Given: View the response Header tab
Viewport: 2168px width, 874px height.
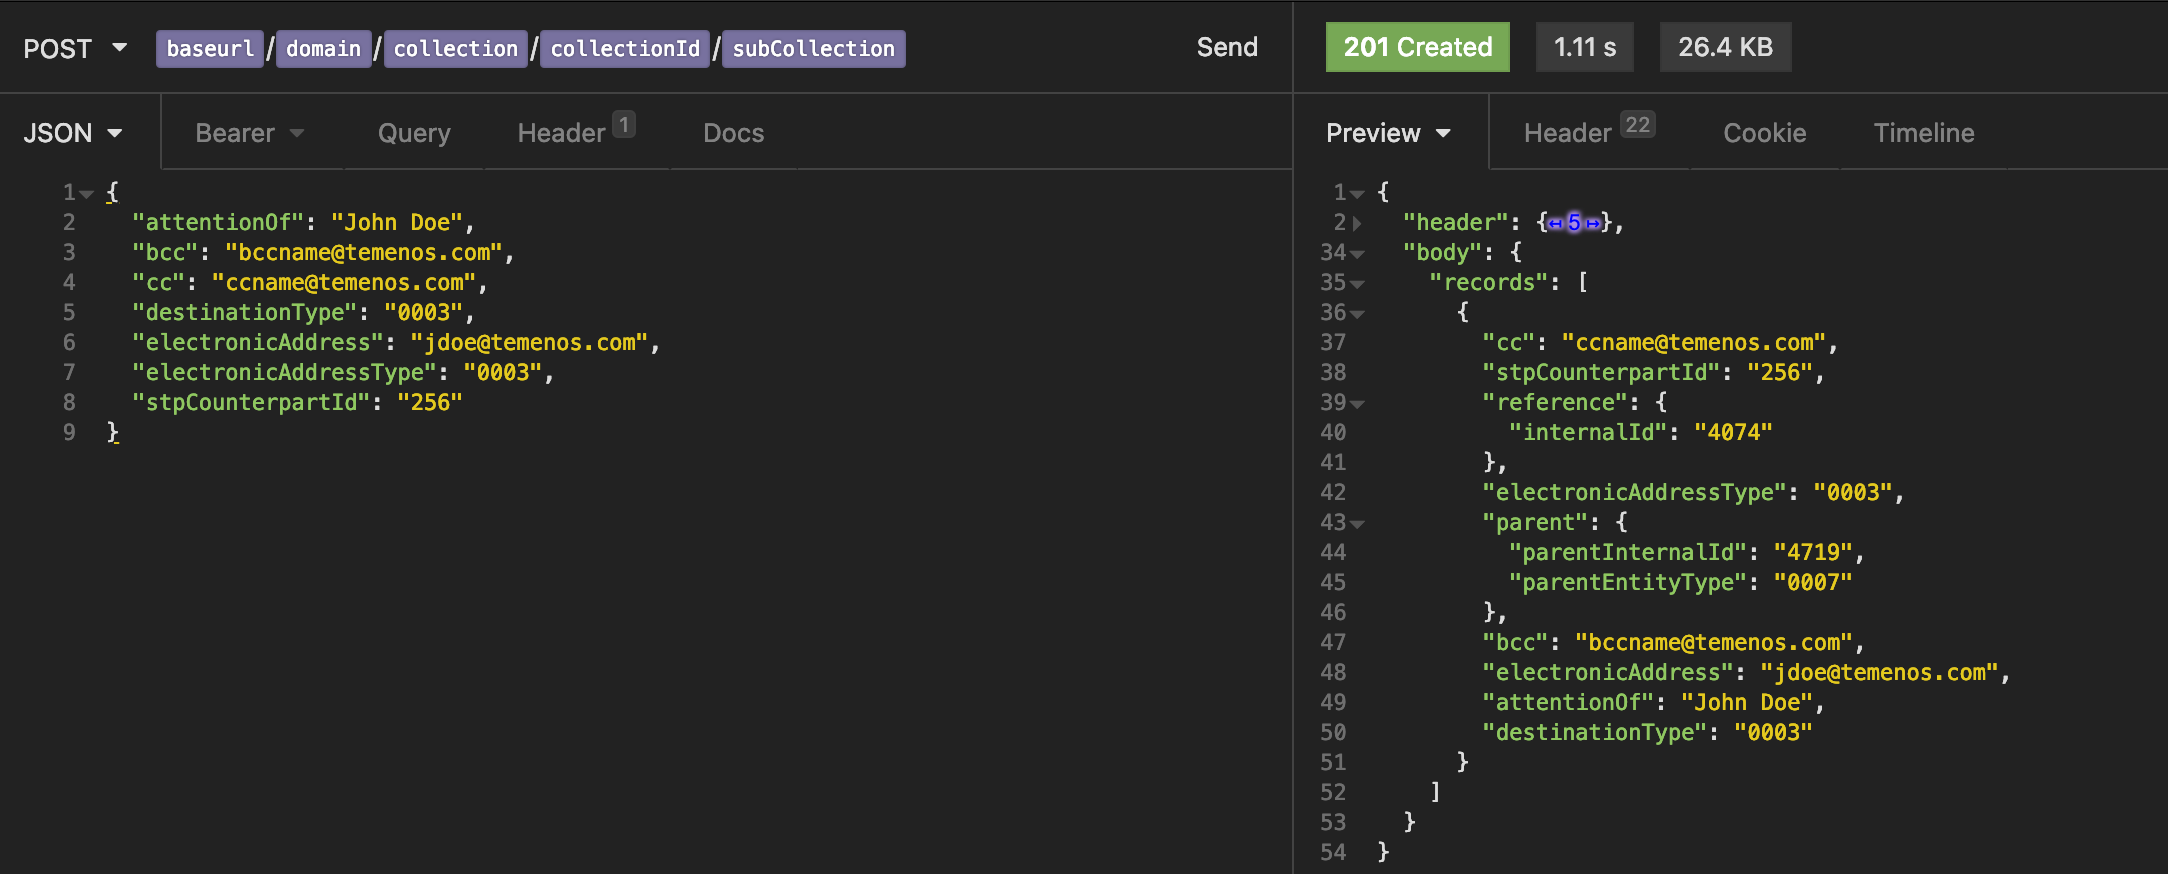Looking at the screenshot, I should click(x=1587, y=133).
